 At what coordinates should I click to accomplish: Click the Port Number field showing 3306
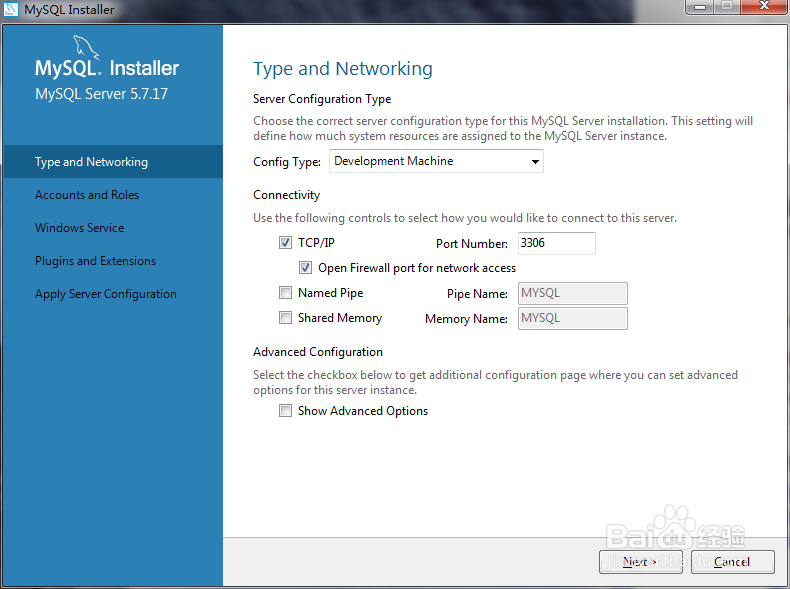coord(557,243)
